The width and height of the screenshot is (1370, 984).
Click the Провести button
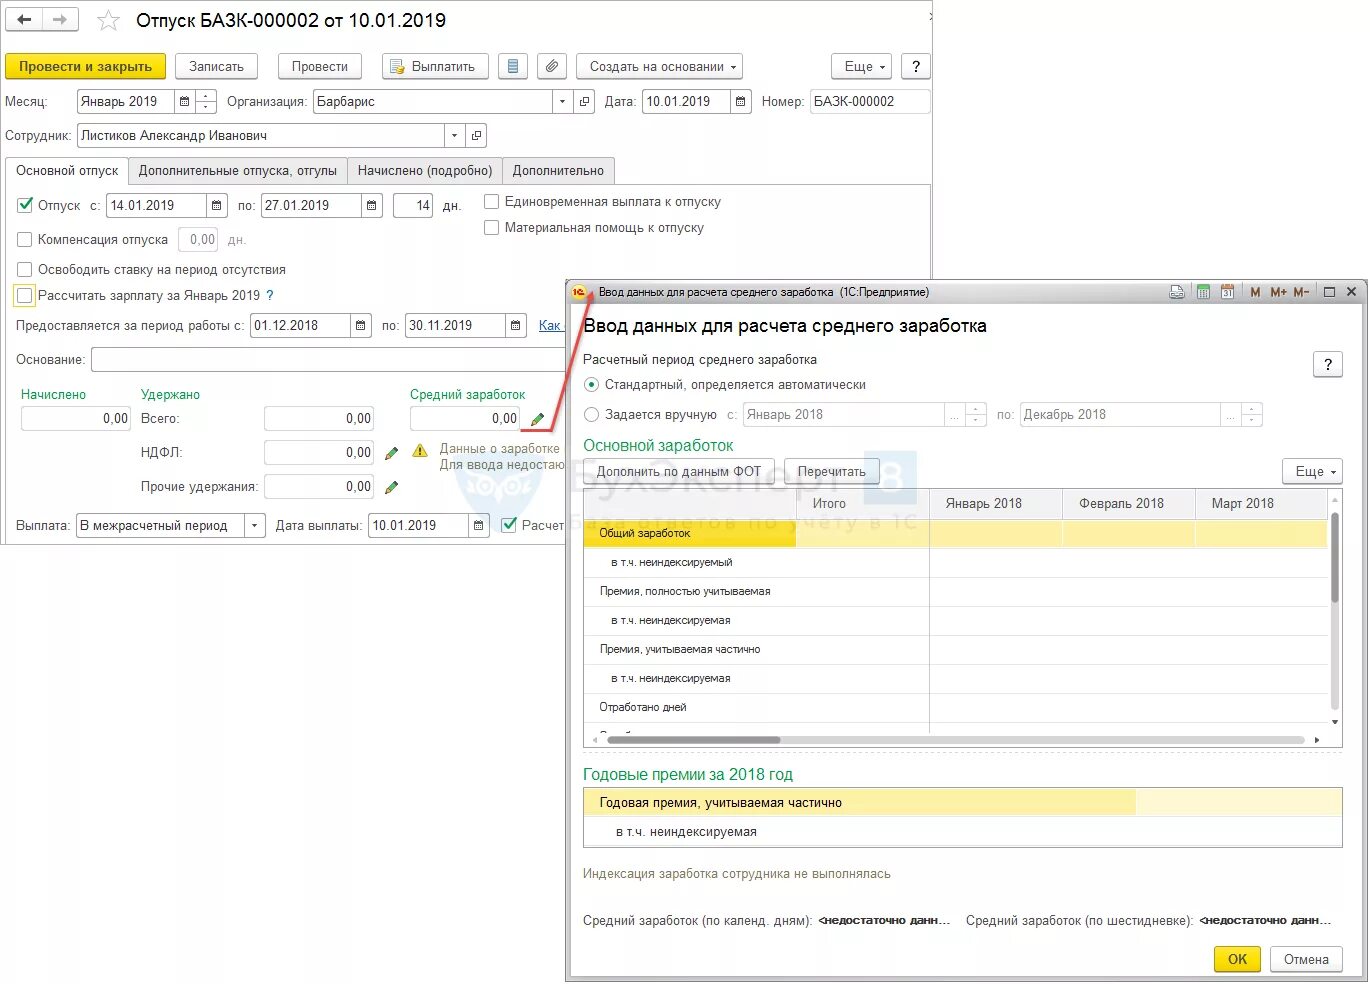[x=320, y=67]
